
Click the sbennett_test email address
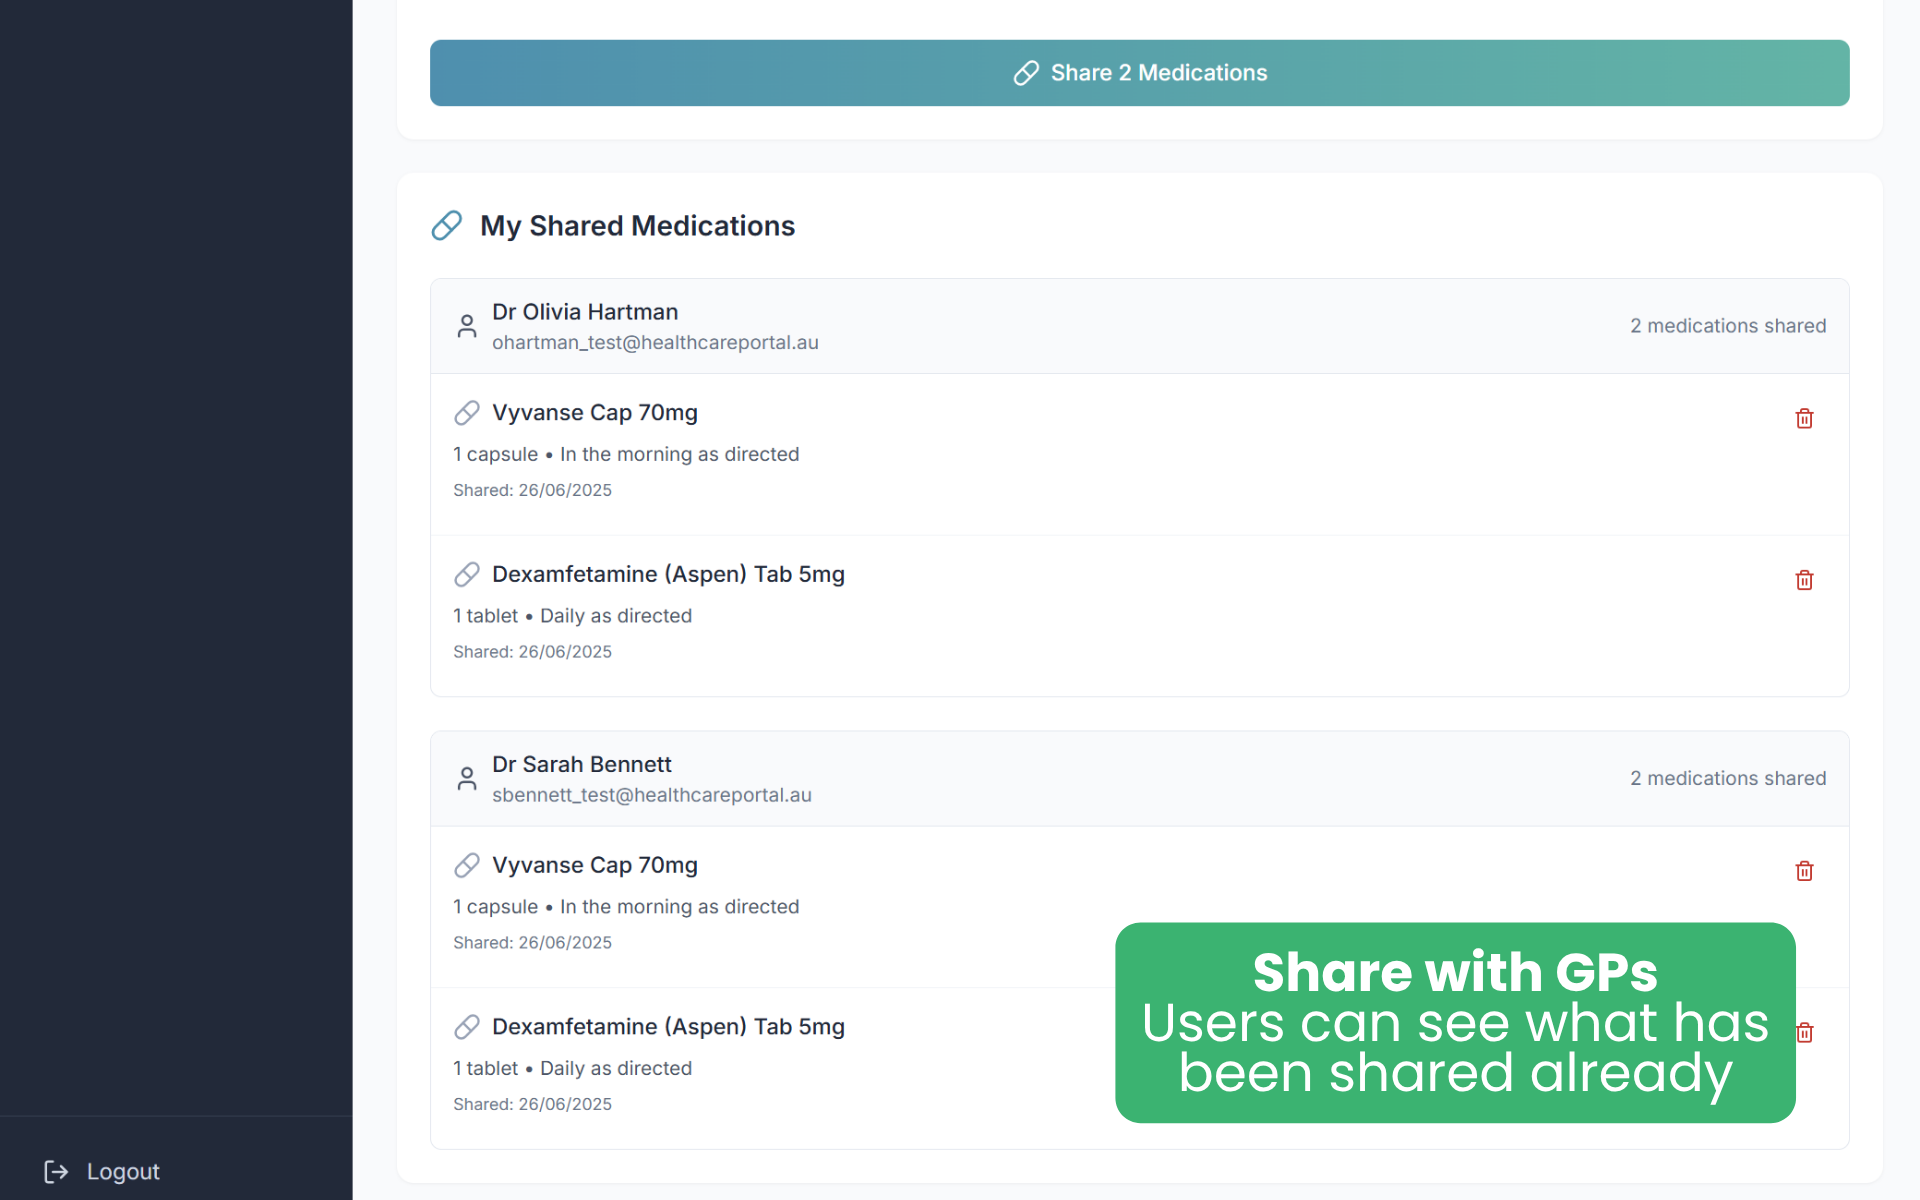coord(651,795)
